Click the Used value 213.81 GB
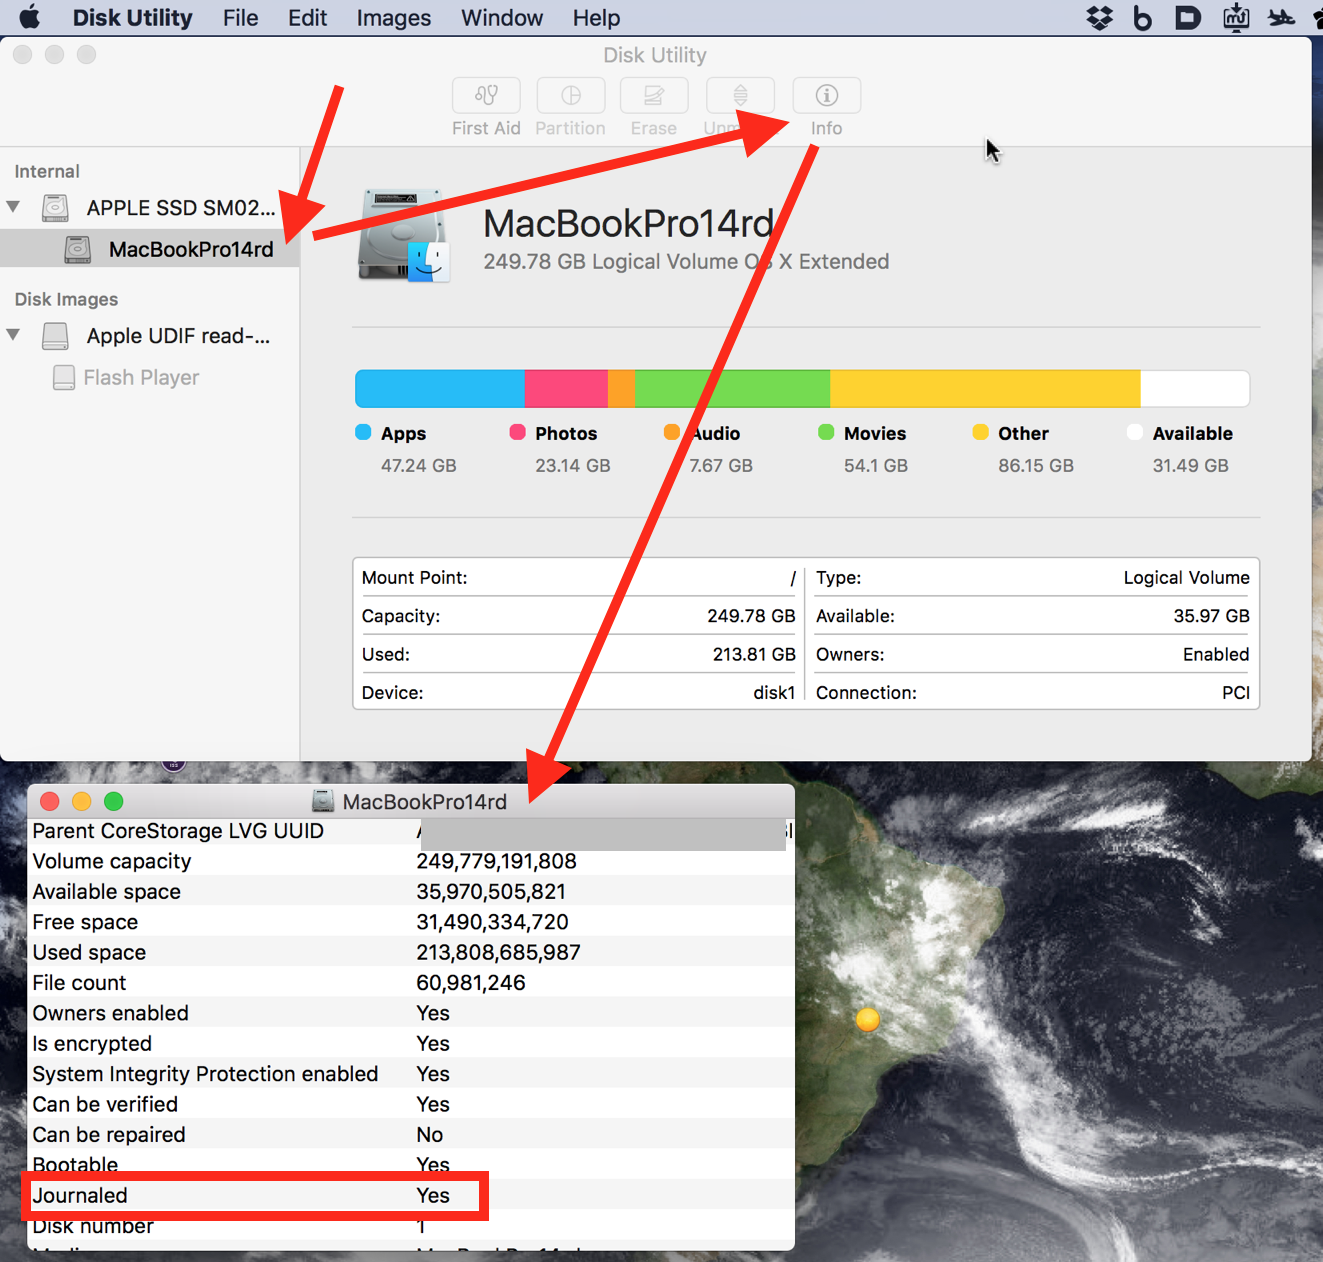Screen dimensions: 1323x1262 754,654
